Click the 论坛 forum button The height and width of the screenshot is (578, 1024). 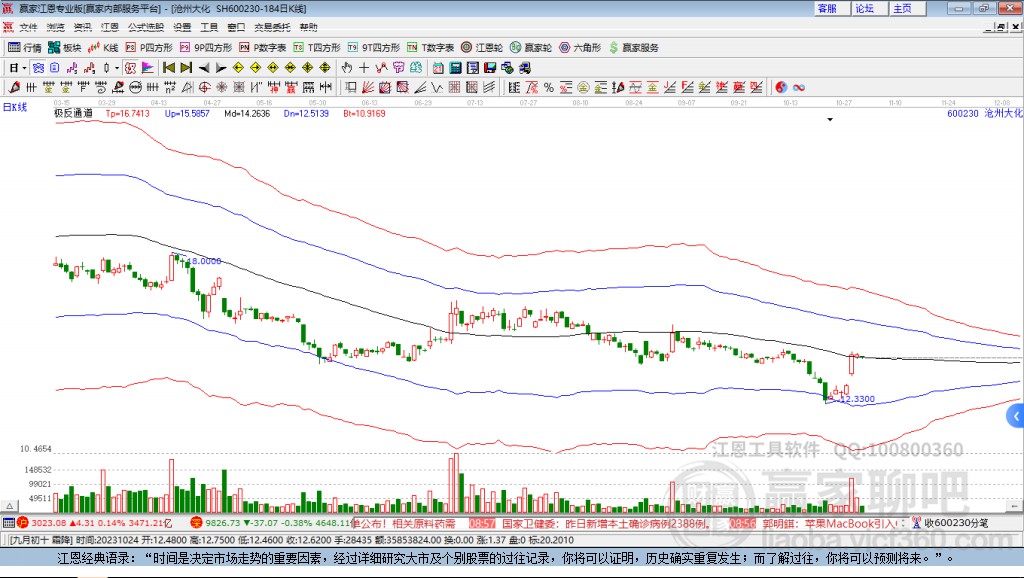tap(870, 8)
